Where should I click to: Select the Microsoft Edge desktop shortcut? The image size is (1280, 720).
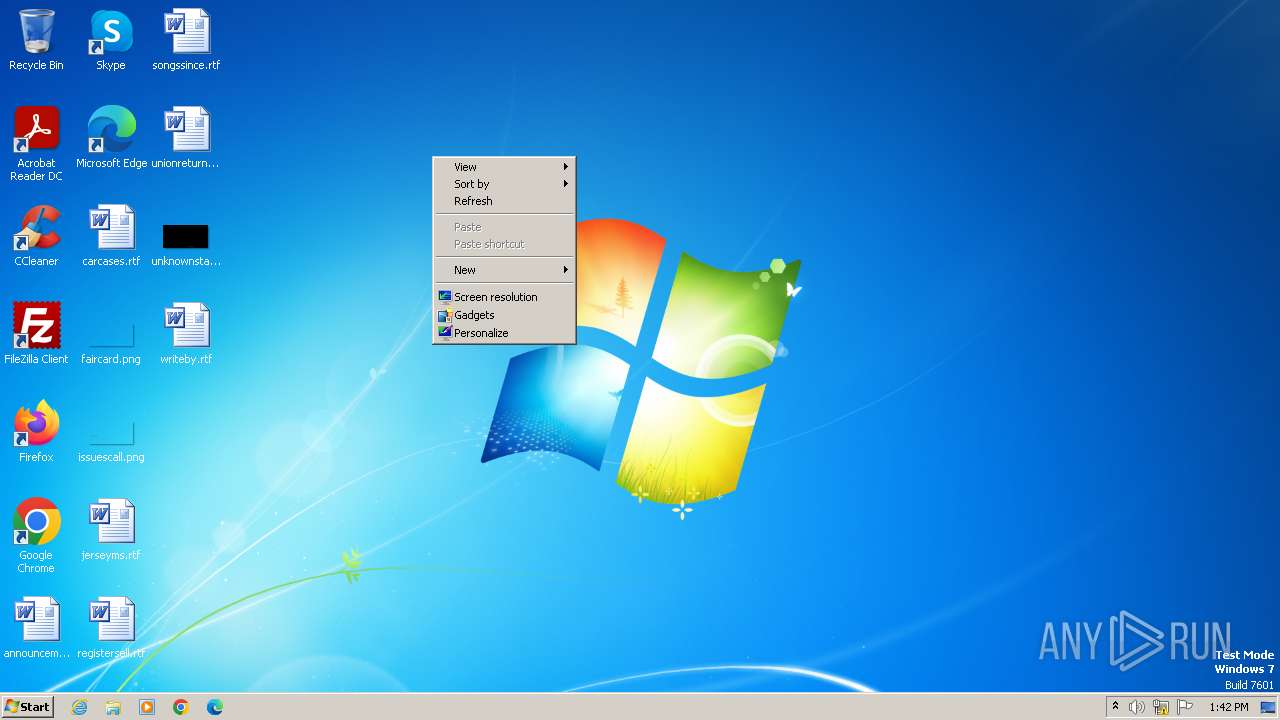111,138
